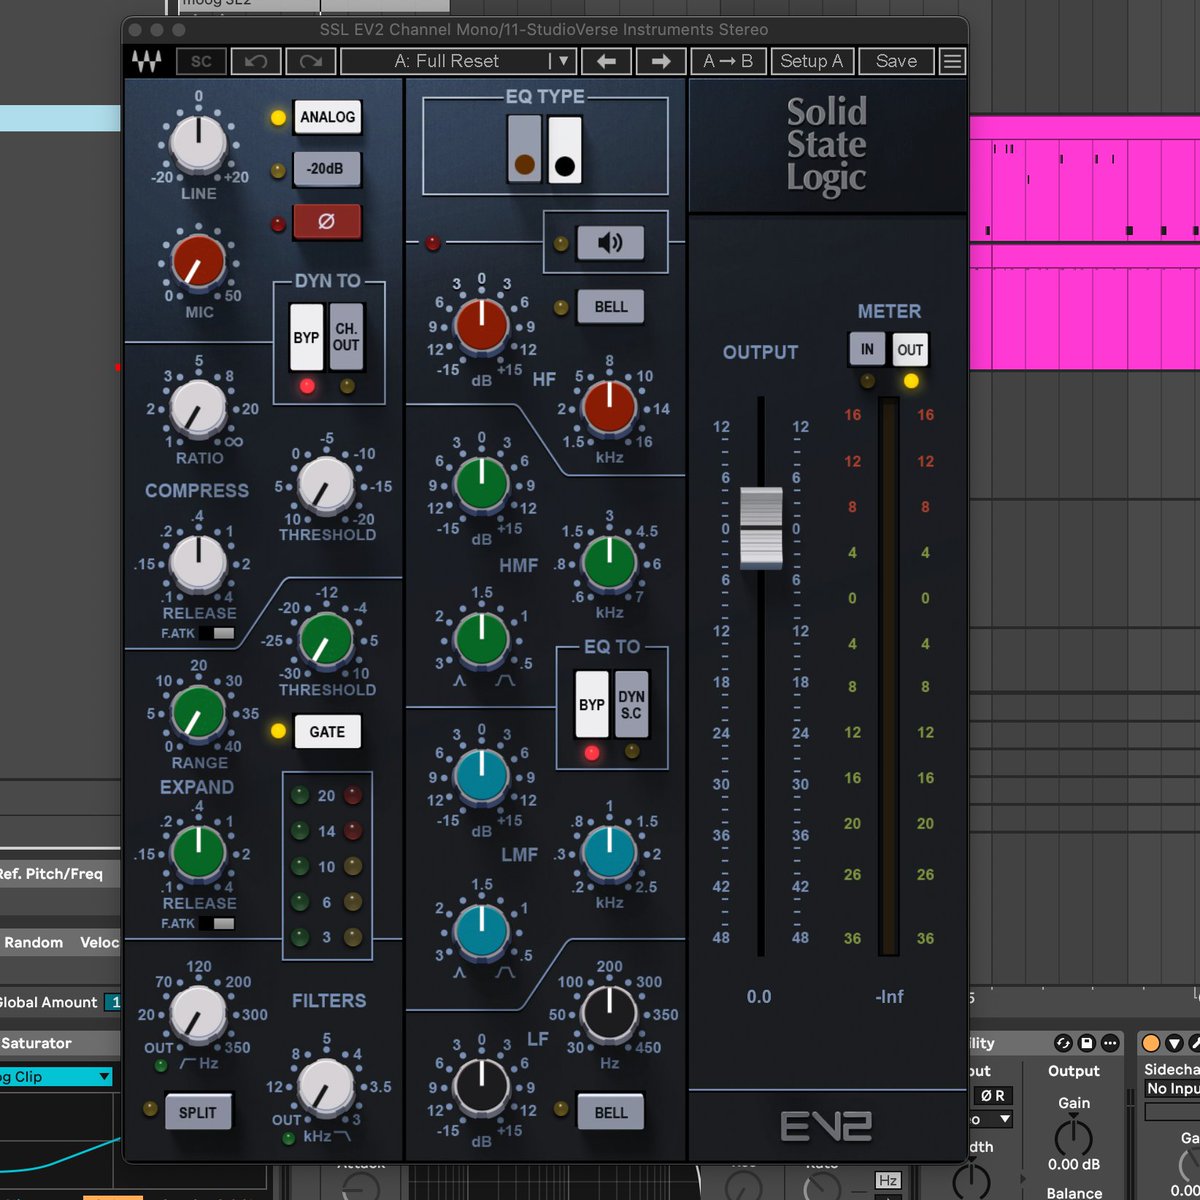This screenshot has height=1200, width=1200.
Task: Toggle DYN TO BYP button
Action: coord(306,338)
